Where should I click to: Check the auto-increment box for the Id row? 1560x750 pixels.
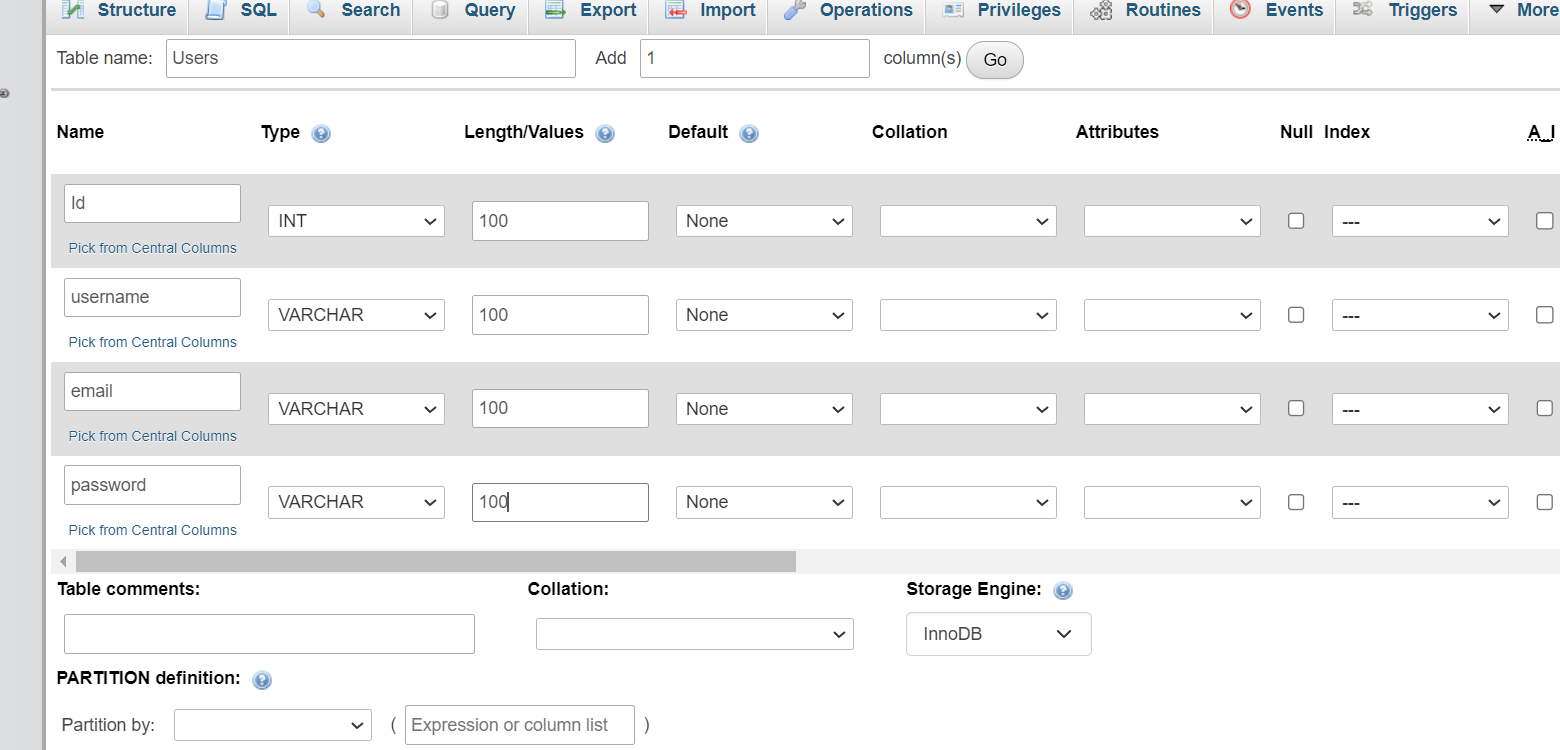[x=1544, y=221]
